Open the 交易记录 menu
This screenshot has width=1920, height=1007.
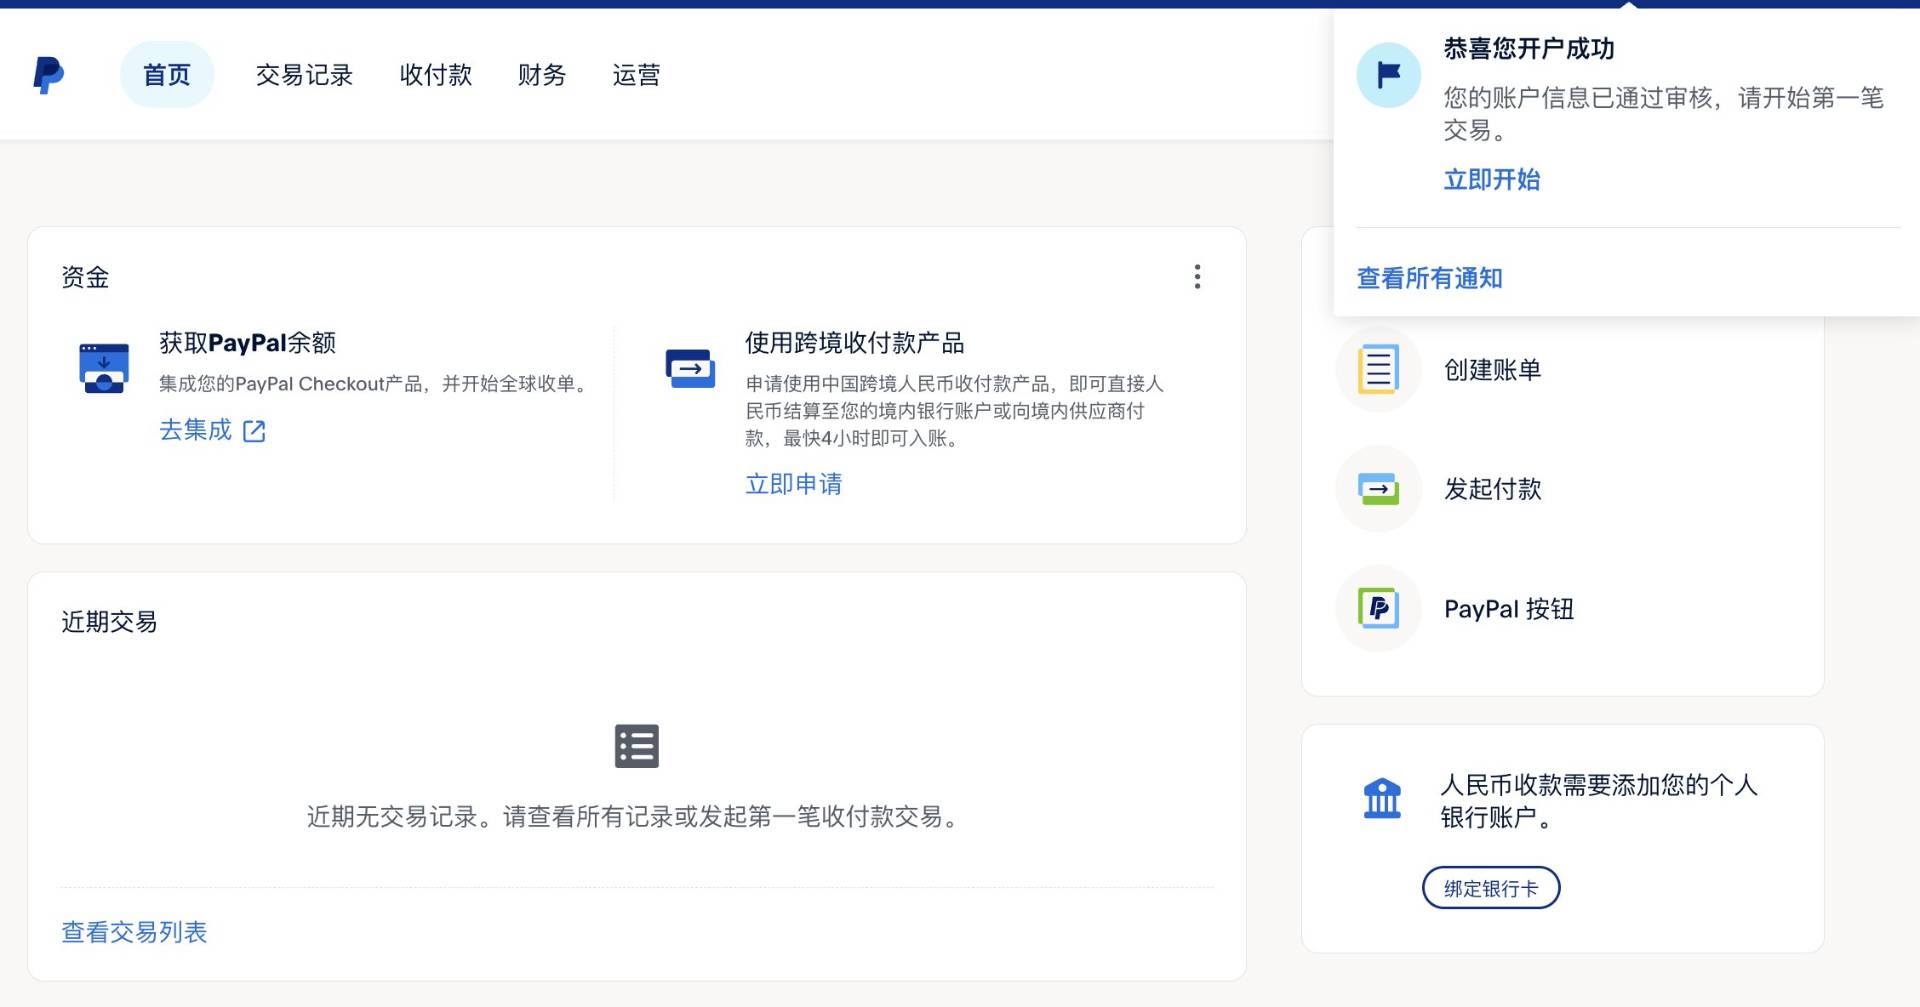coord(304,75)
